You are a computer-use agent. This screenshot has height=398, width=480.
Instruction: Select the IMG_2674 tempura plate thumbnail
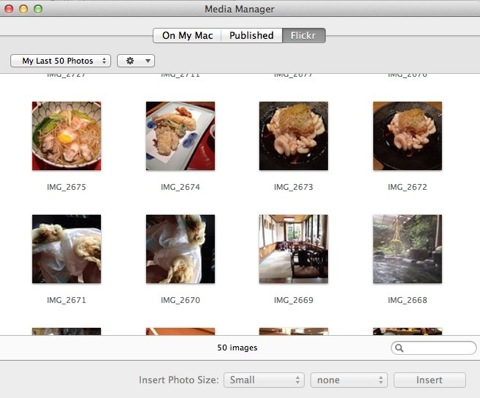coord(180,136)
